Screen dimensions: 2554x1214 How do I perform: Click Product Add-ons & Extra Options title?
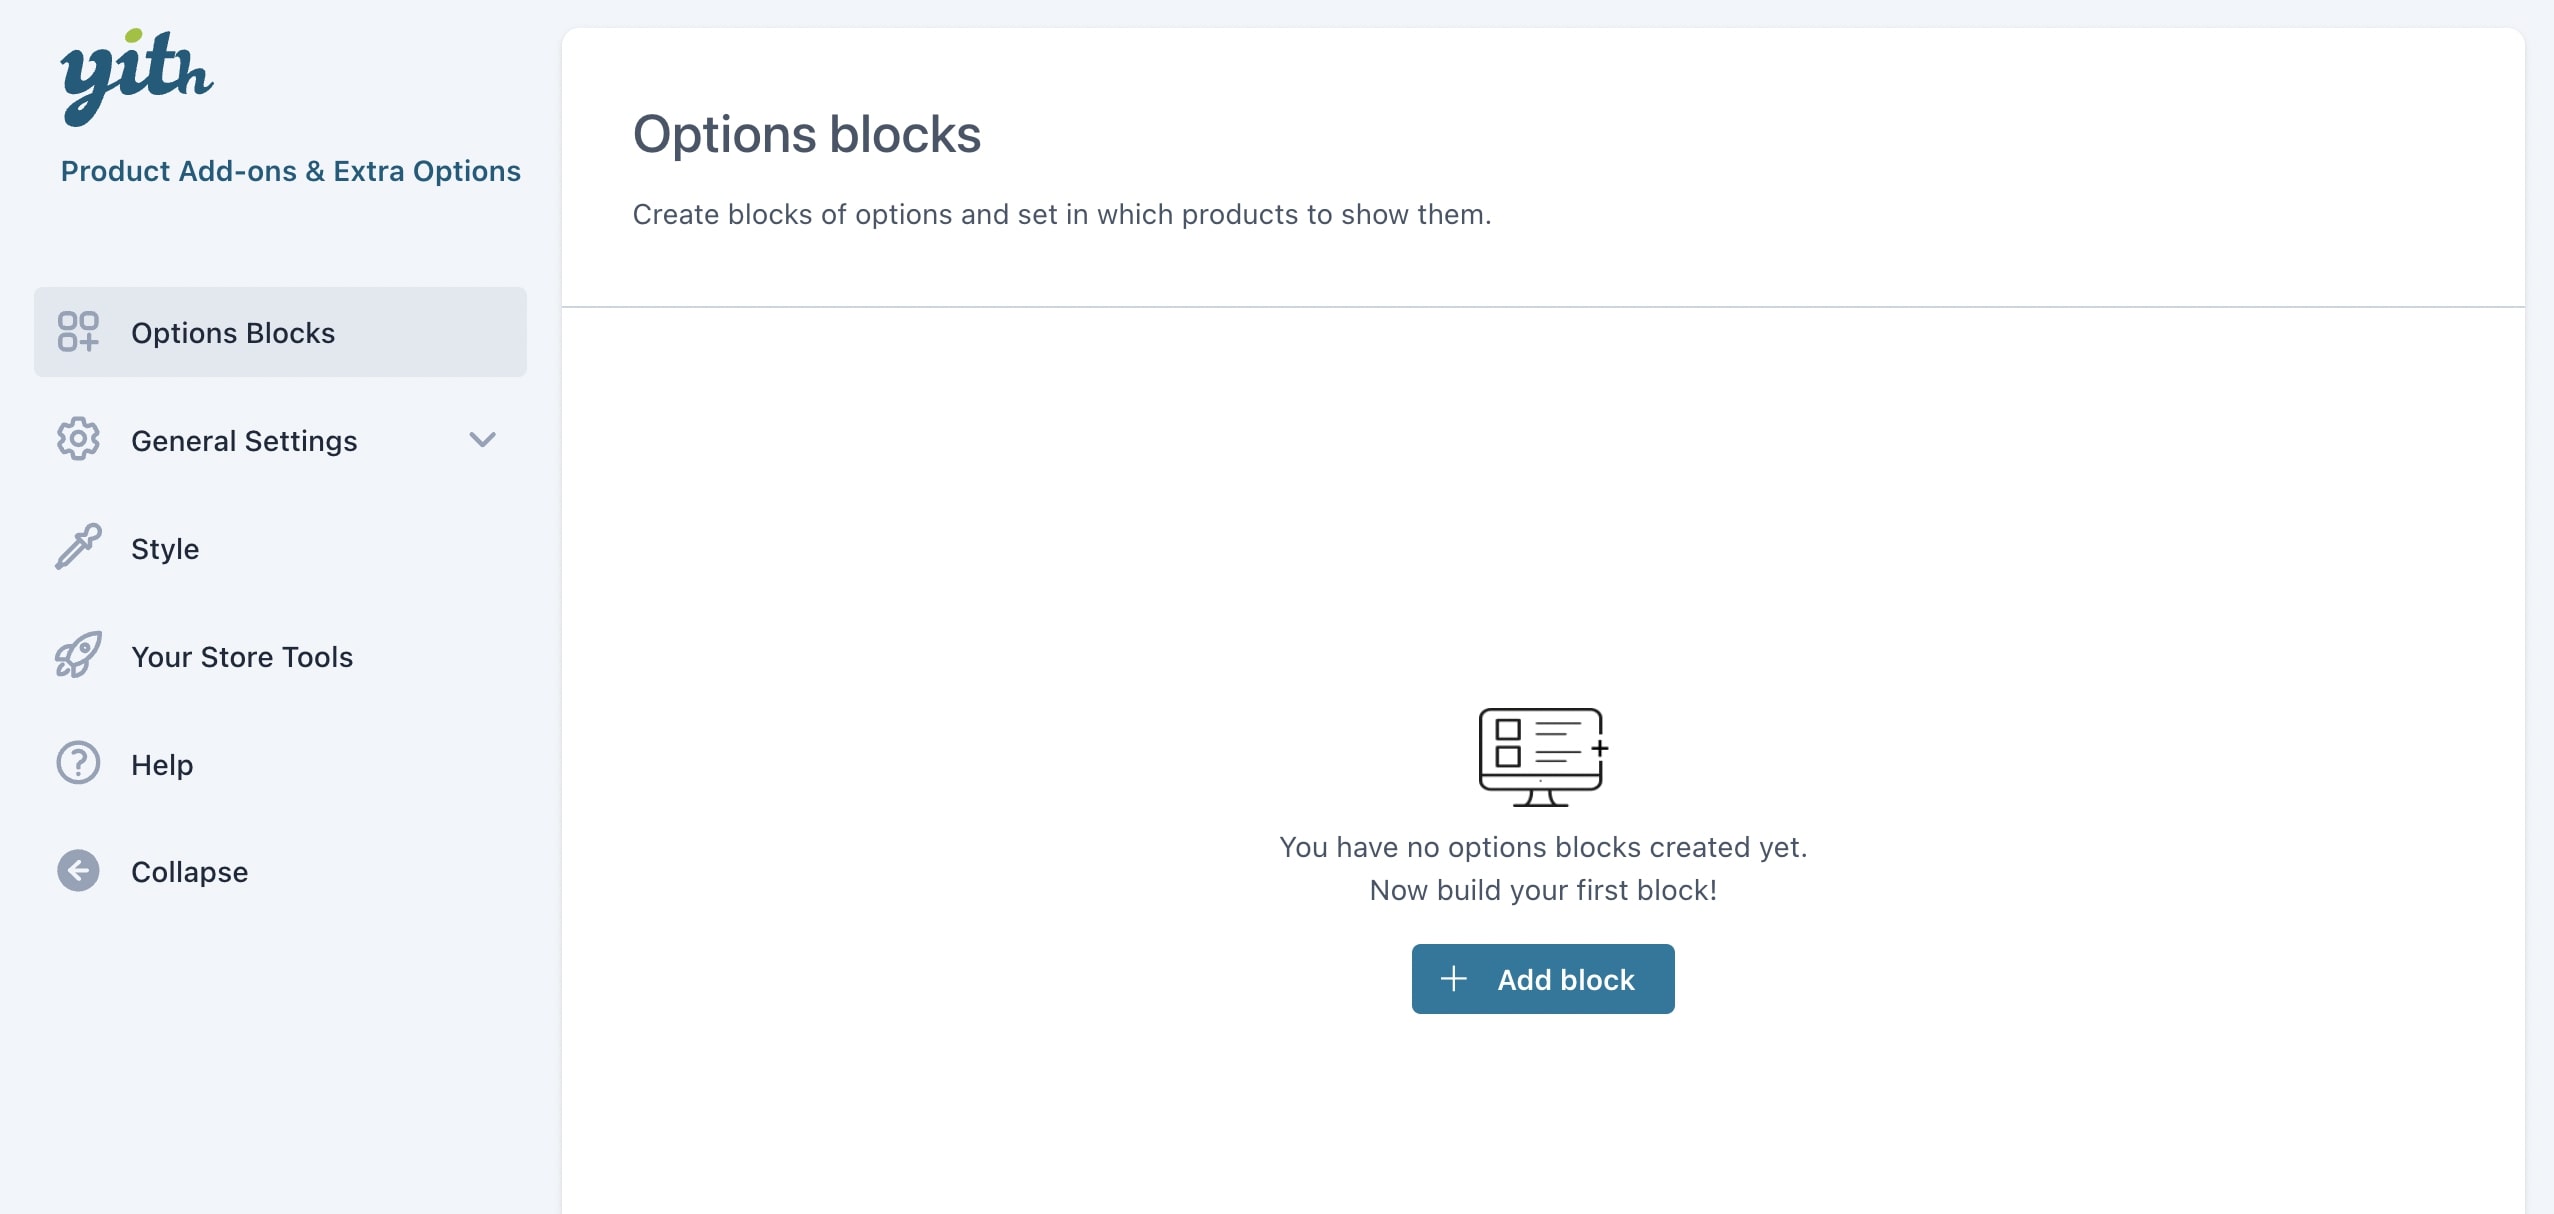(290, 171)
